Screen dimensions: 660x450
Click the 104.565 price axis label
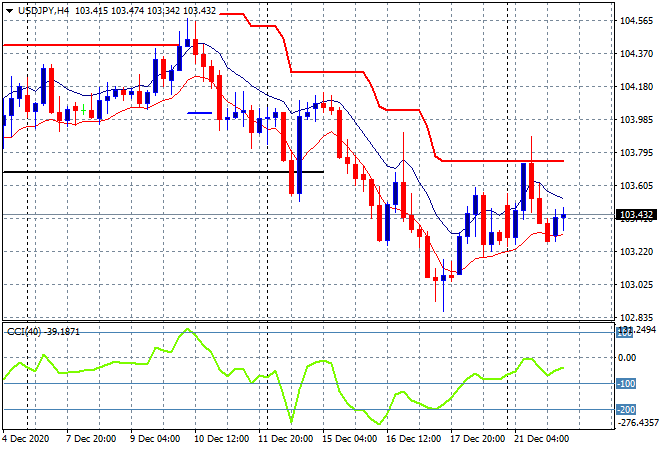click(x=636, y=21)
